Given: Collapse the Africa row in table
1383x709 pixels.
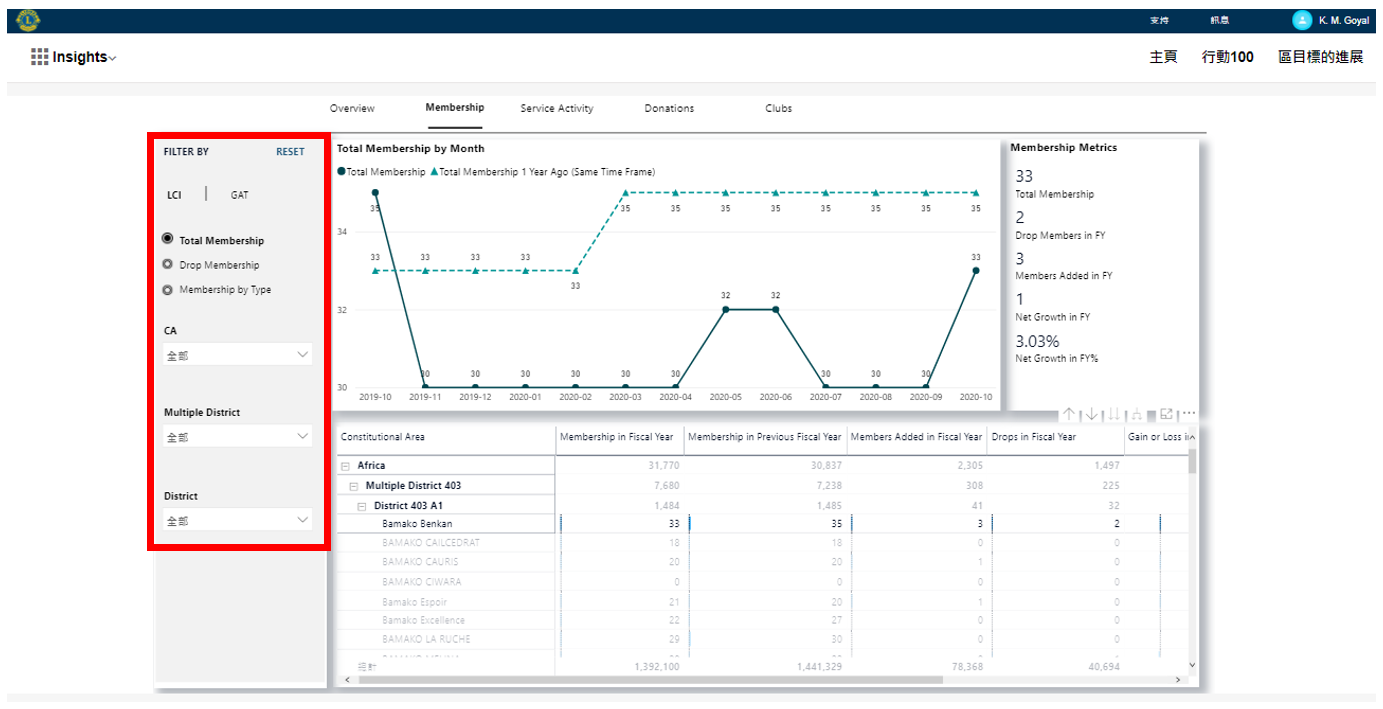Looking at the screenshot, I should [x=345, y=466].
